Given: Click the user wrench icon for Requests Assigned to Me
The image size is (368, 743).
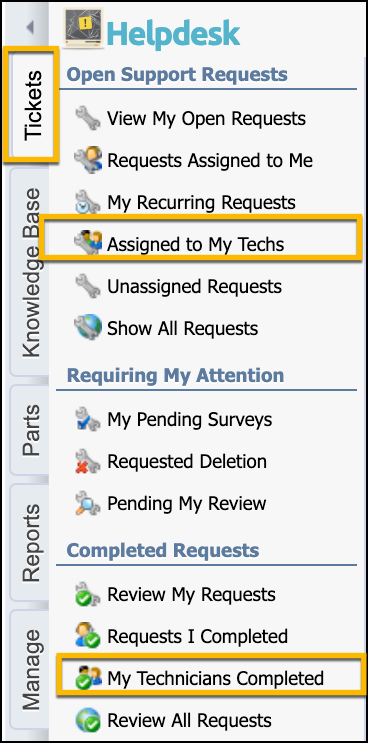Looking at the screenshot, I should [x=88, y=160].
